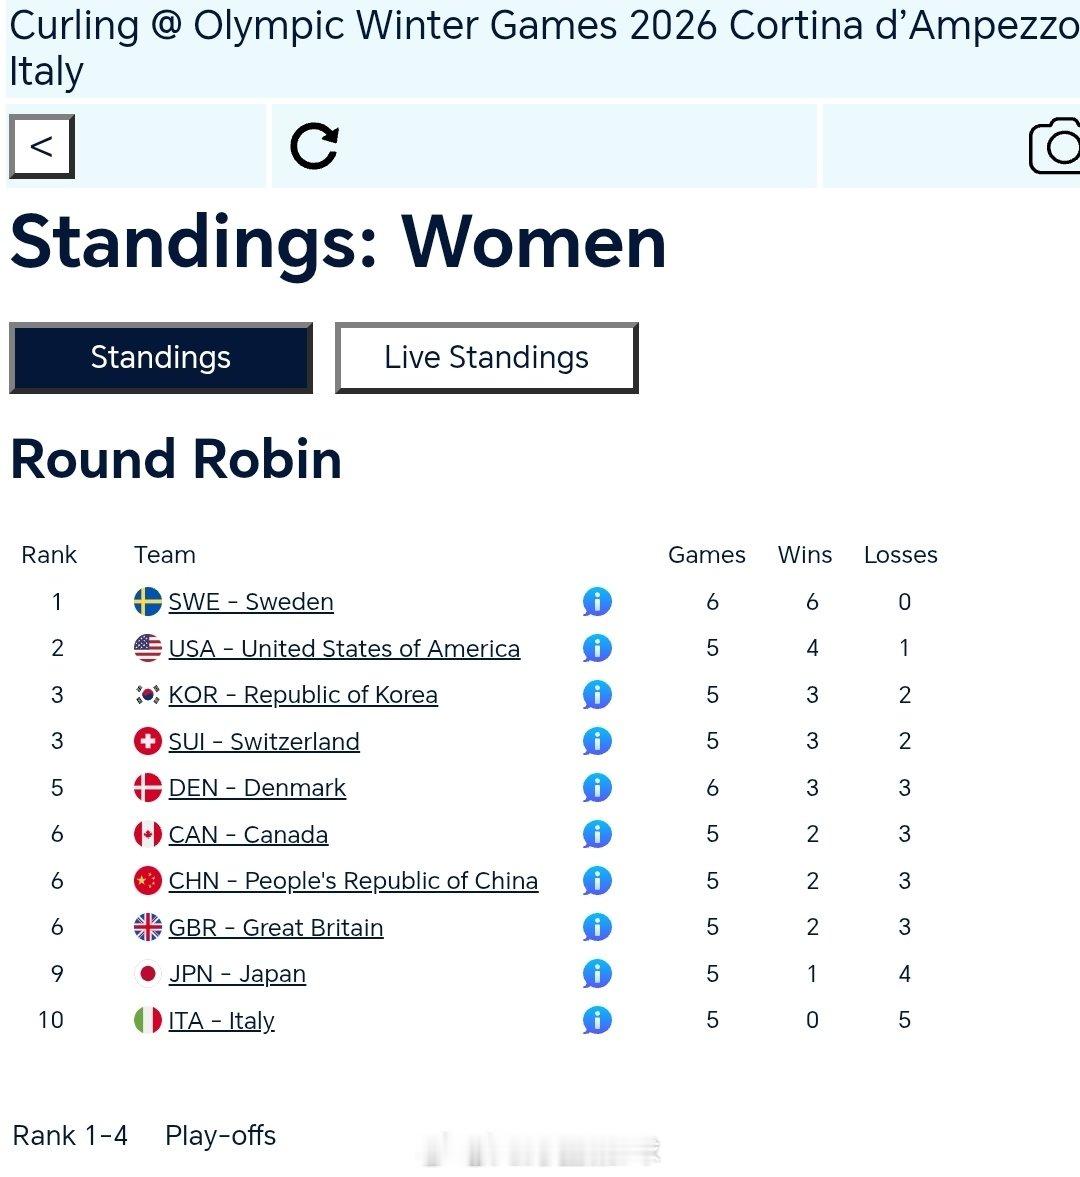Switch to the Live Standings tab

[486, 358]
